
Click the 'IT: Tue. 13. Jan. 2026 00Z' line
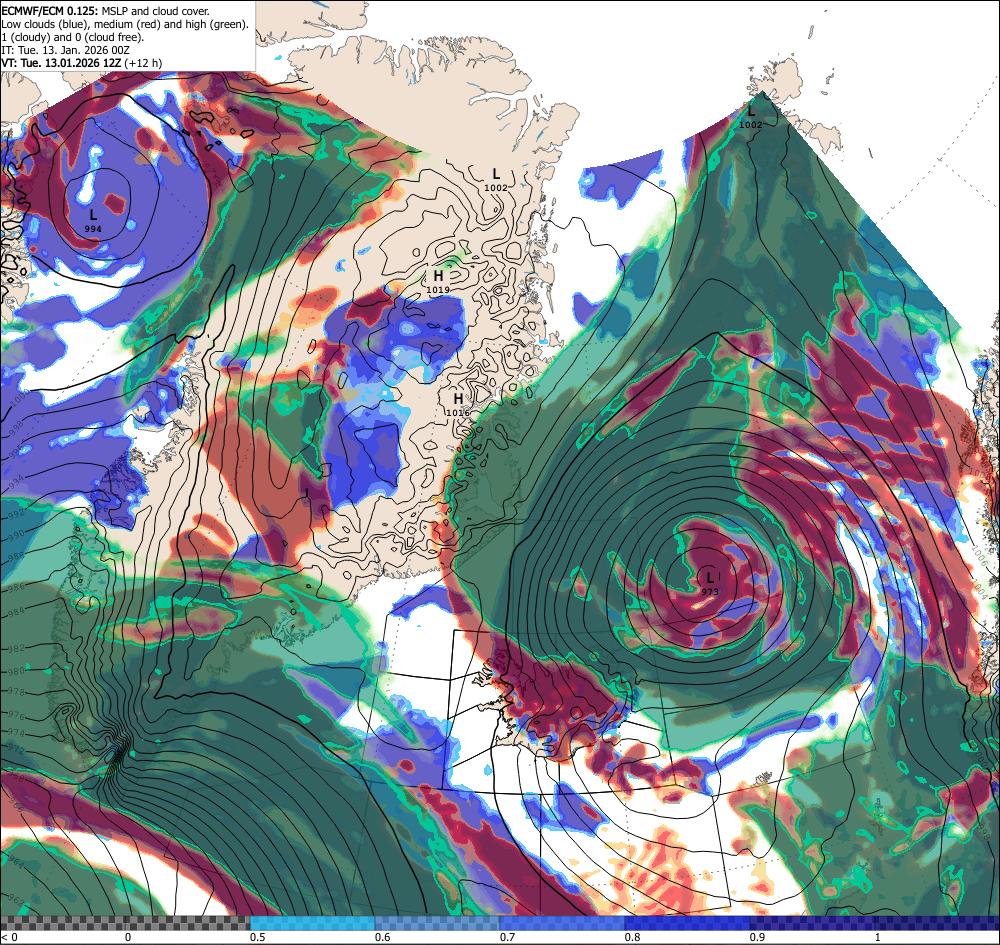(x=65, y=50)
